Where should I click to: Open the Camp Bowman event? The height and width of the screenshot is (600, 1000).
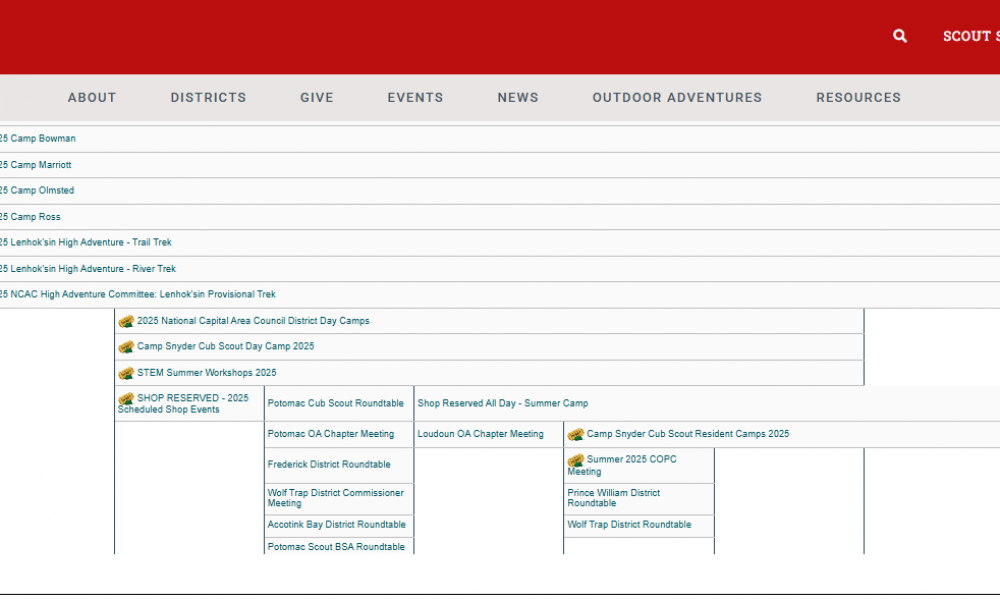(x=38, y=138)
